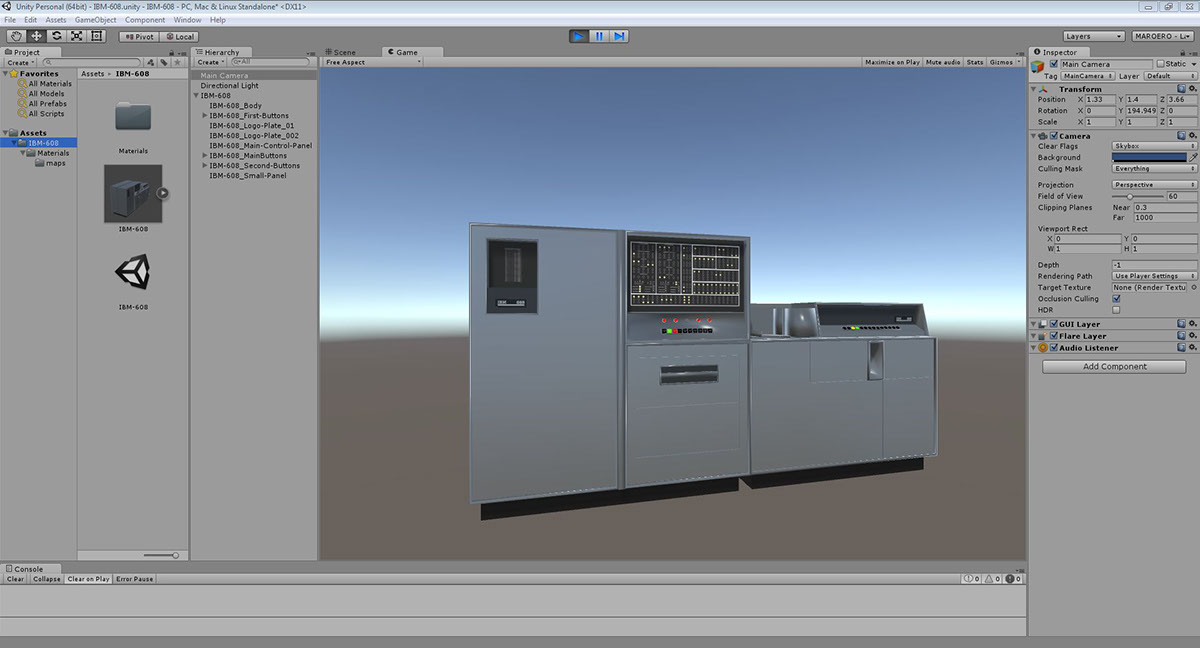Open the Clear Flags dropdown

[x=1154, y=146]
